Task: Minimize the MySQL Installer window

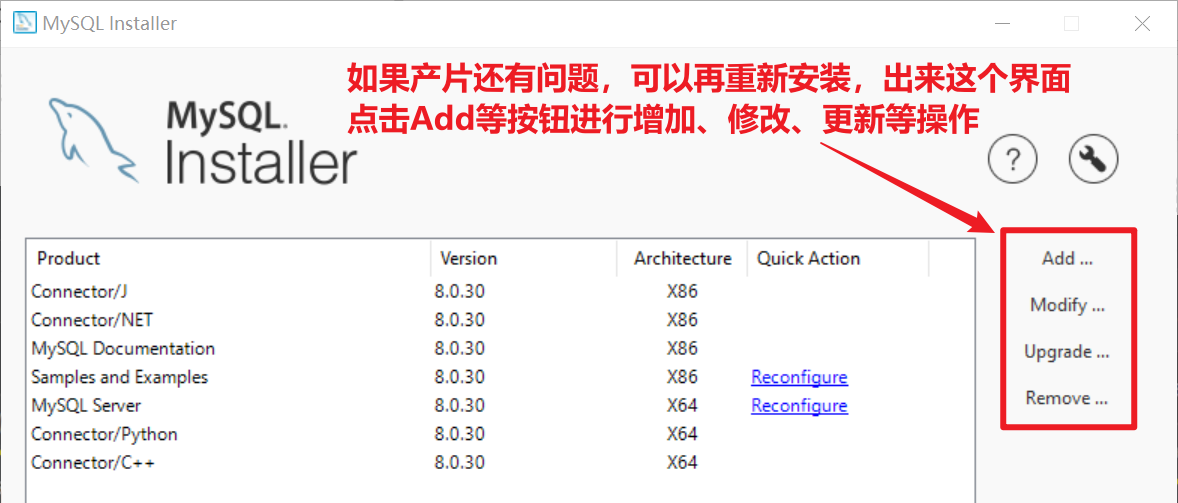Action: [1001, 24]
